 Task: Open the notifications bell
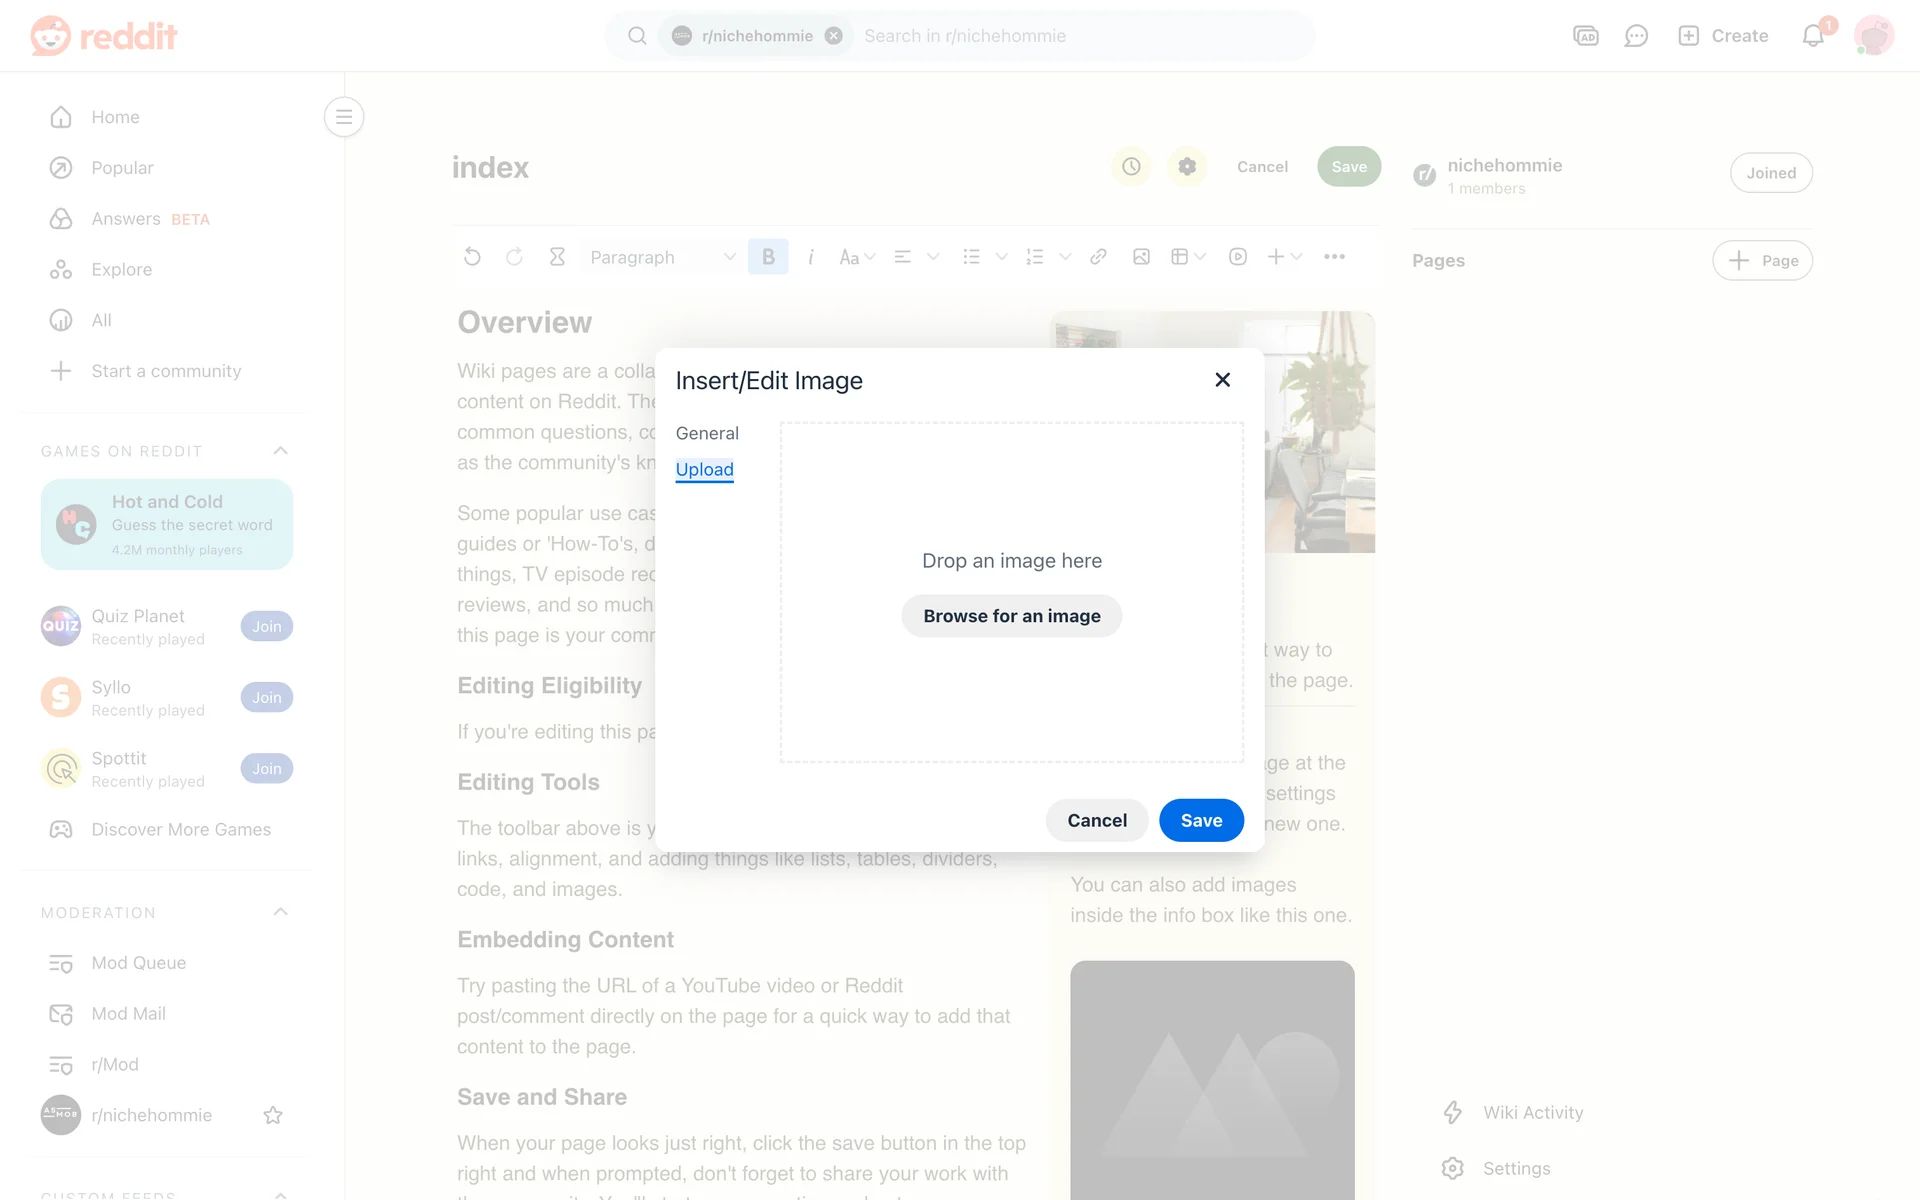click(x=1813, y=36)
